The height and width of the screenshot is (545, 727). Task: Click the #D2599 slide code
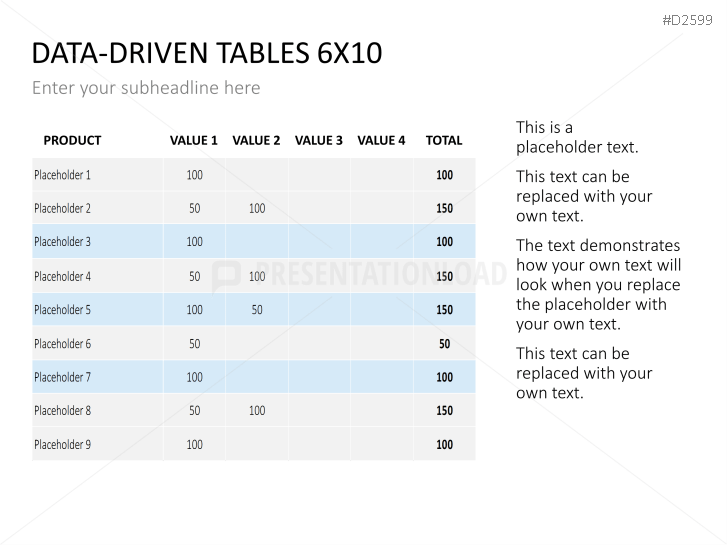tap(687, 20)
